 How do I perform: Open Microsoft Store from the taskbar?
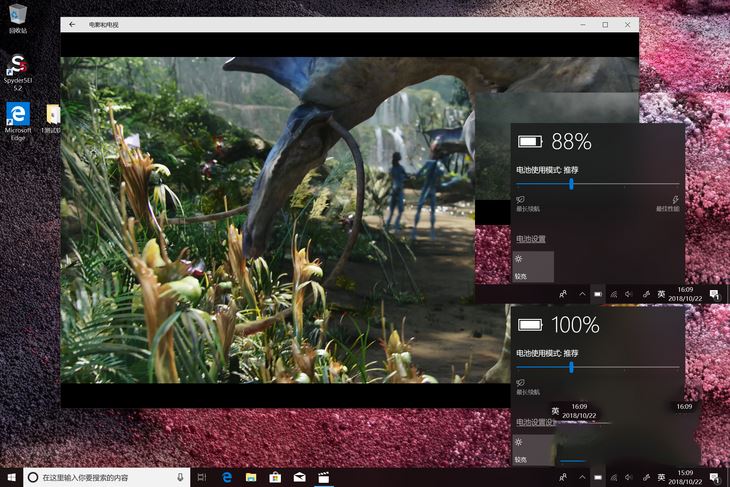click(x=275, y=477)
